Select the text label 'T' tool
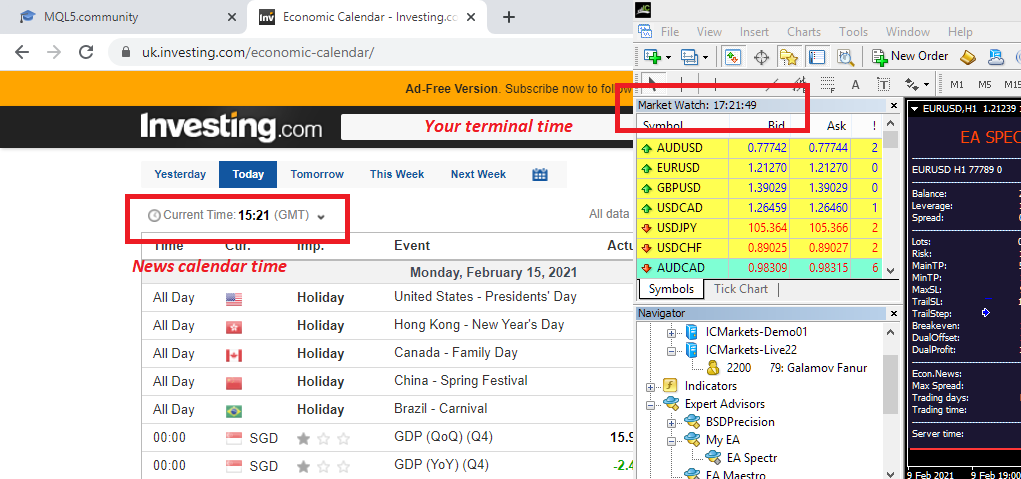The height and width of the screenshot is (479, 1021). (x=884, y=85)
